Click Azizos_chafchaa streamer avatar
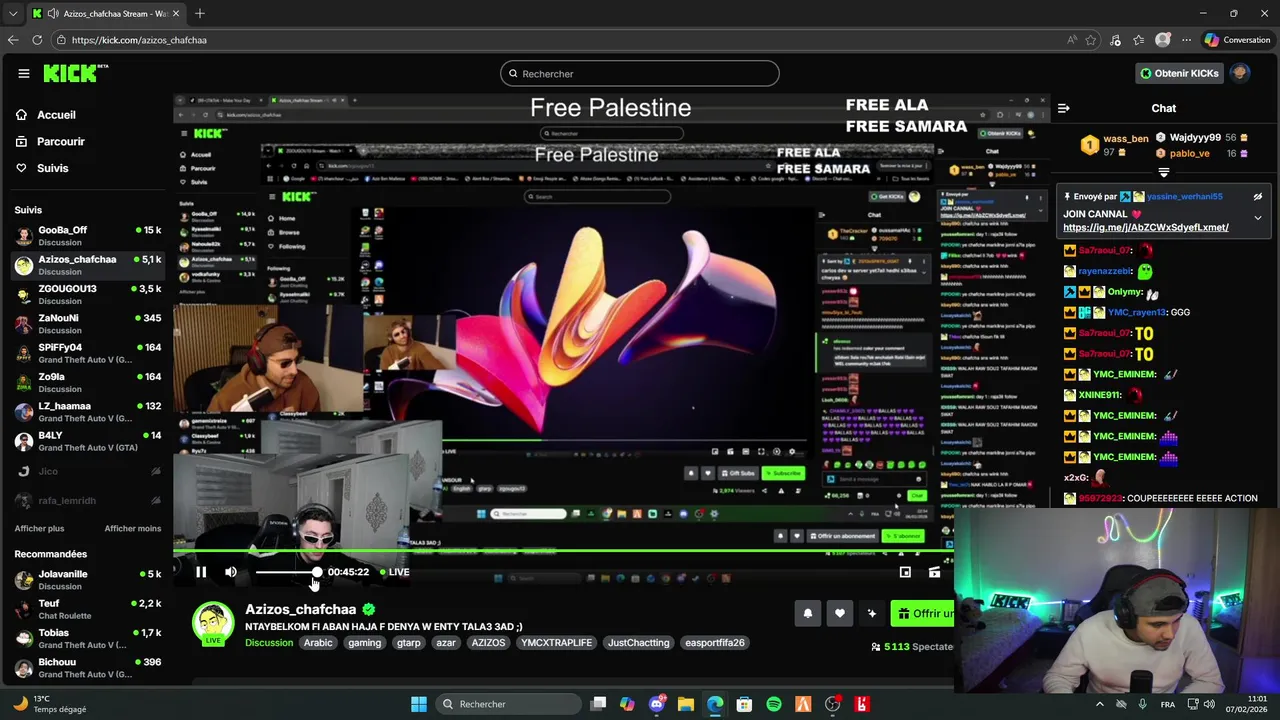The image size is (1280, 720). [x=213, y=622]
